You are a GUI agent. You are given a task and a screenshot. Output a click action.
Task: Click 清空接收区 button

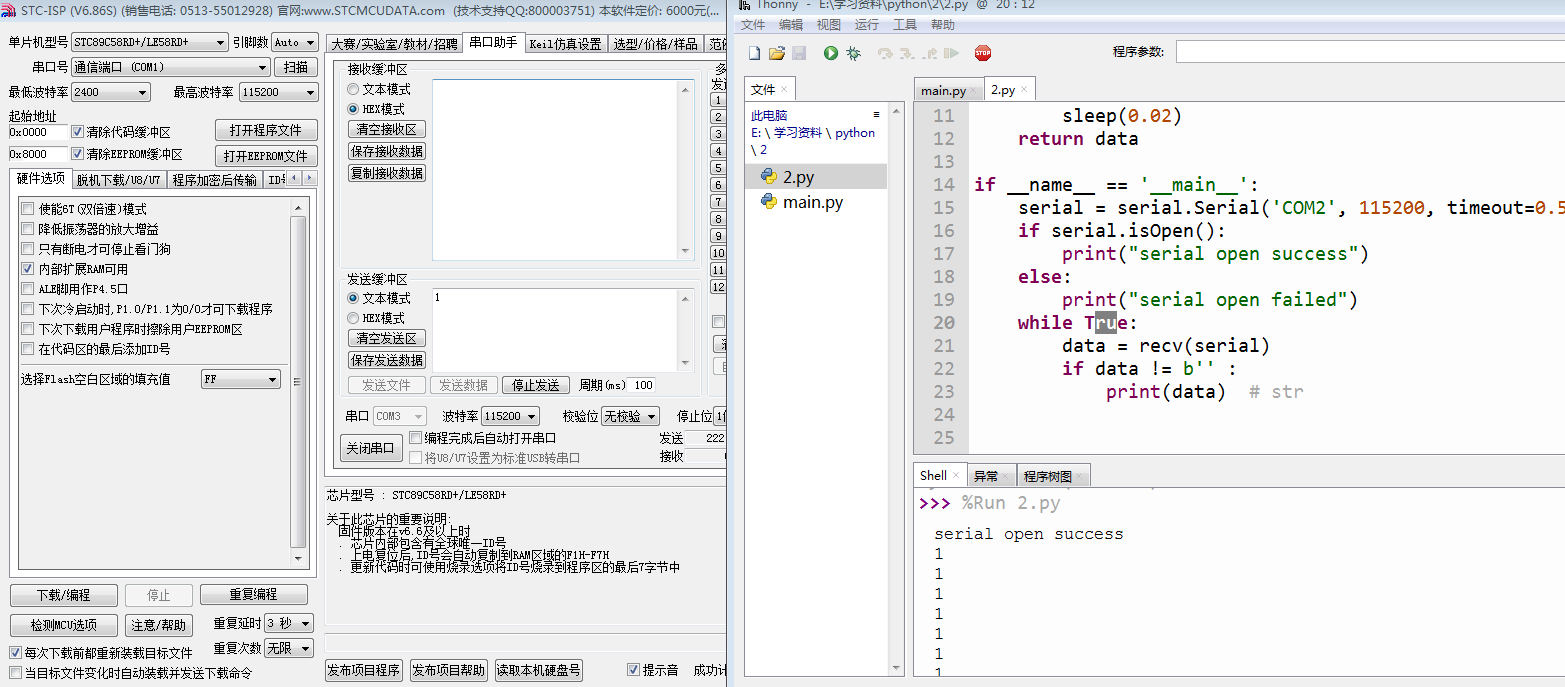tap(386, 129)
